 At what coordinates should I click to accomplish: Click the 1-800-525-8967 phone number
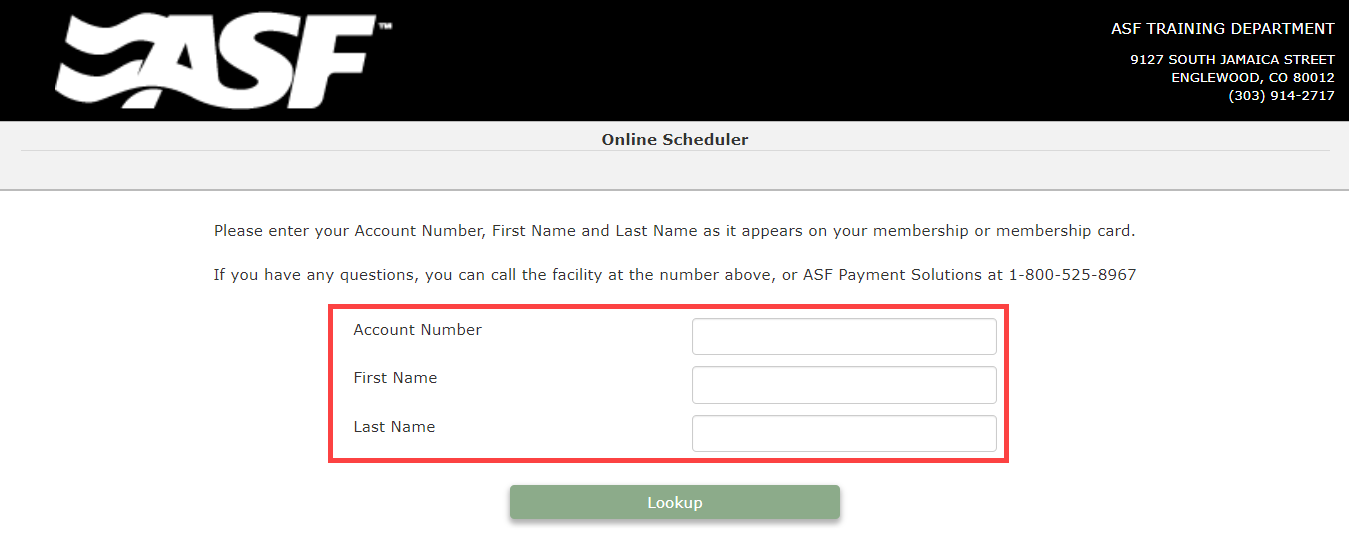click(x=1072, y=274)
